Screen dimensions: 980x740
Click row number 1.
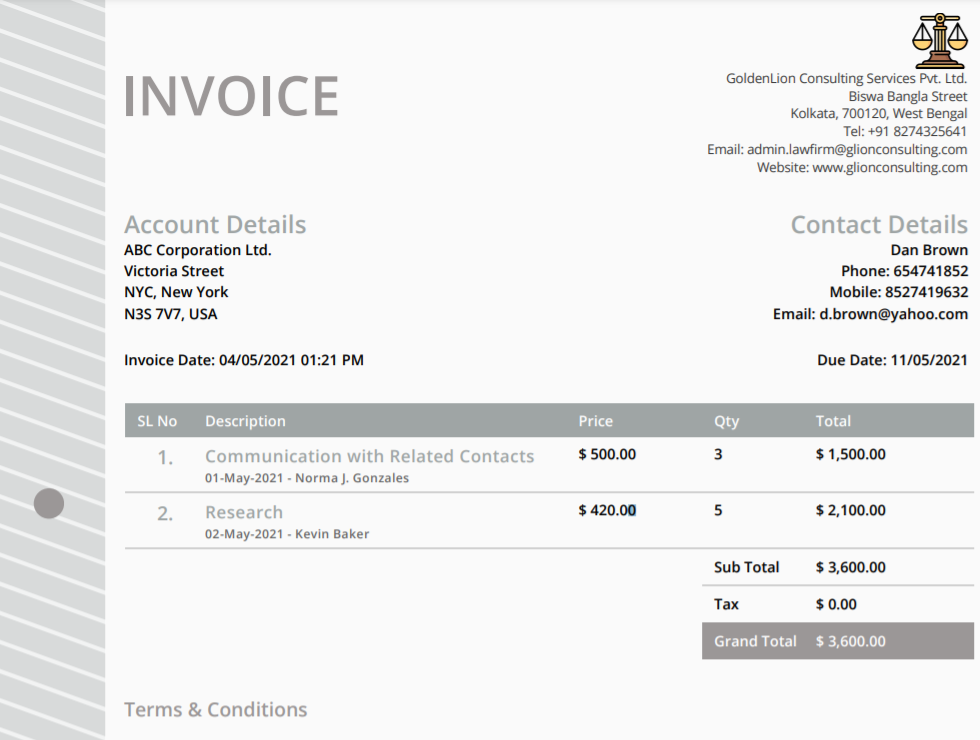pyautogui.click(x=165, y=458)
